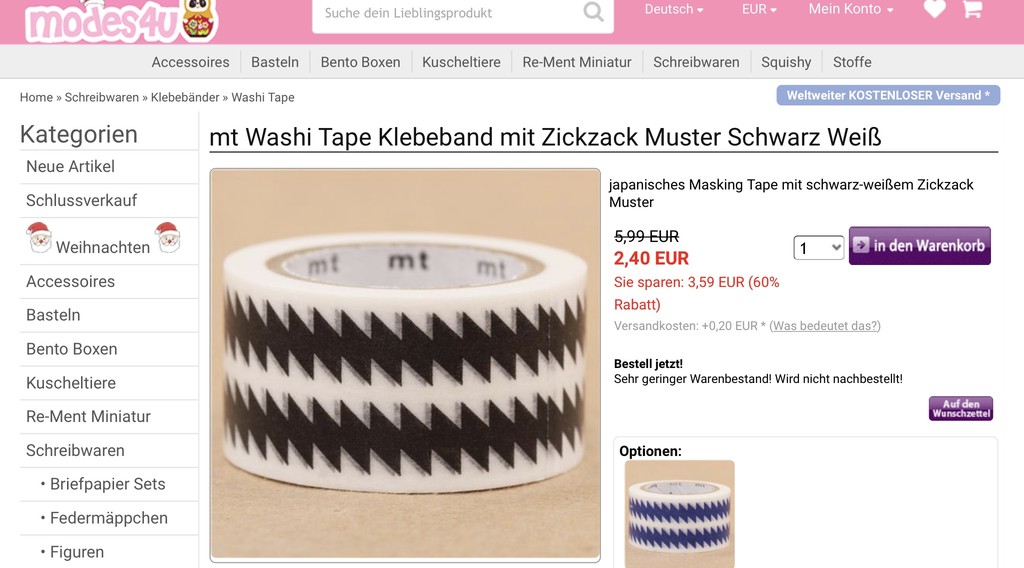Click the matryoshka doll mascot icon
The width and height of the screenshot is (1024, 568).
click(199, 20)
